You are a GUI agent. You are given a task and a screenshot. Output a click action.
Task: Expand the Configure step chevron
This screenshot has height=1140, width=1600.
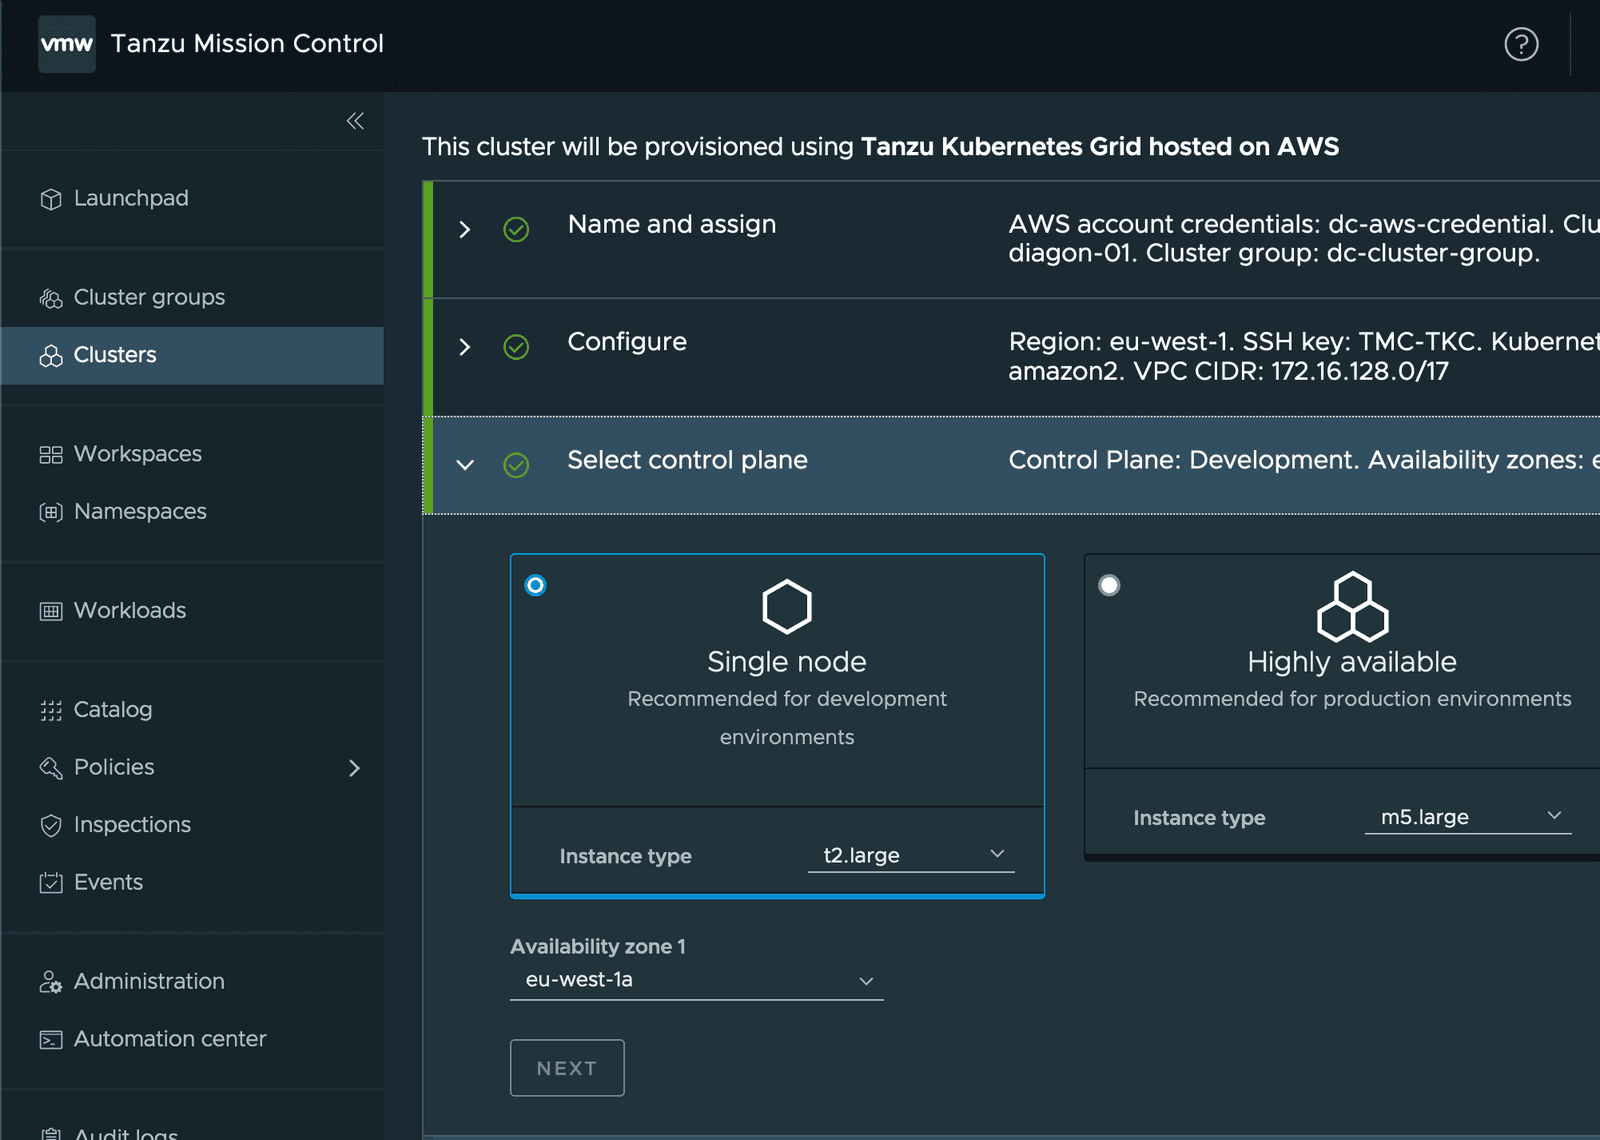464,347
